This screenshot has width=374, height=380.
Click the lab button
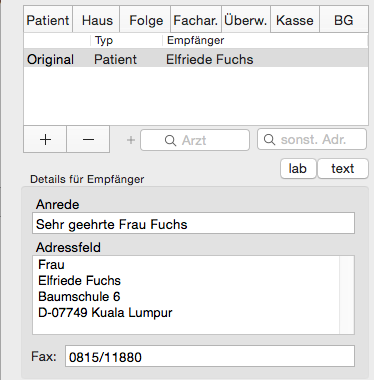coord(298,169)
